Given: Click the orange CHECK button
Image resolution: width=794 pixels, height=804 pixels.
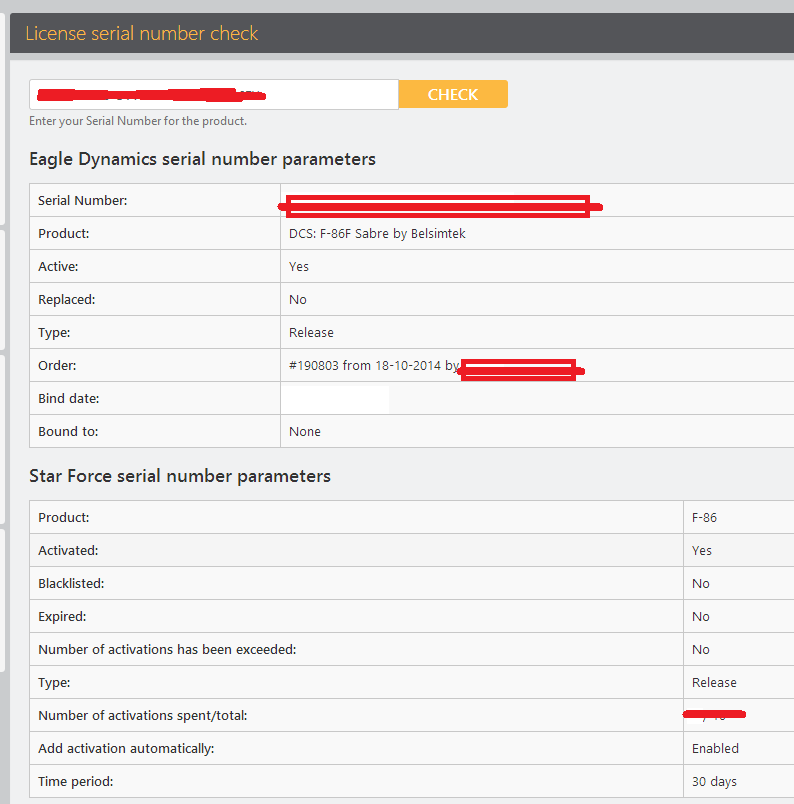Looking at the screenshot, I should [453, 94].
